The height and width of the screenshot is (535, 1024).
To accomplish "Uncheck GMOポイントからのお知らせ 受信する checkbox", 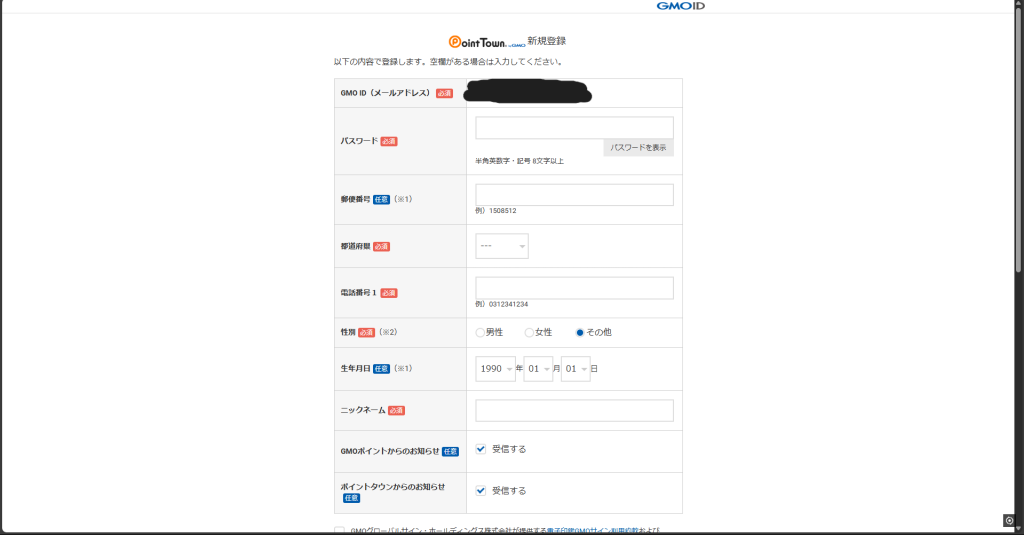I will click(x=481, y=449).
